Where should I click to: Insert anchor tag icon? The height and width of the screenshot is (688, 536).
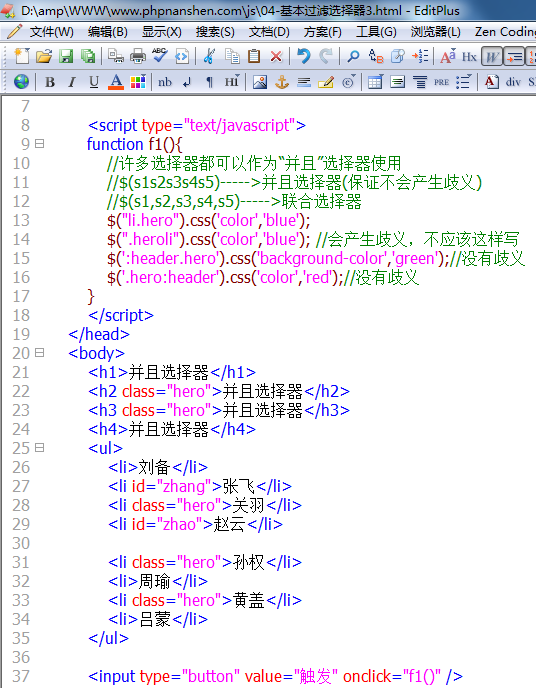[282, 82]
